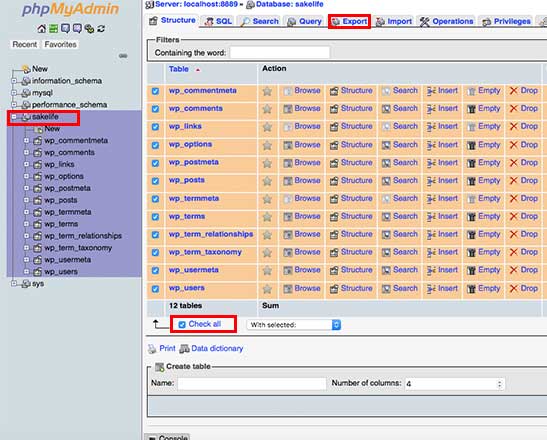This screenshot has height=440, width=547.
Task: Click Number of columns stepper arrows
Action: tap(499, 384)
